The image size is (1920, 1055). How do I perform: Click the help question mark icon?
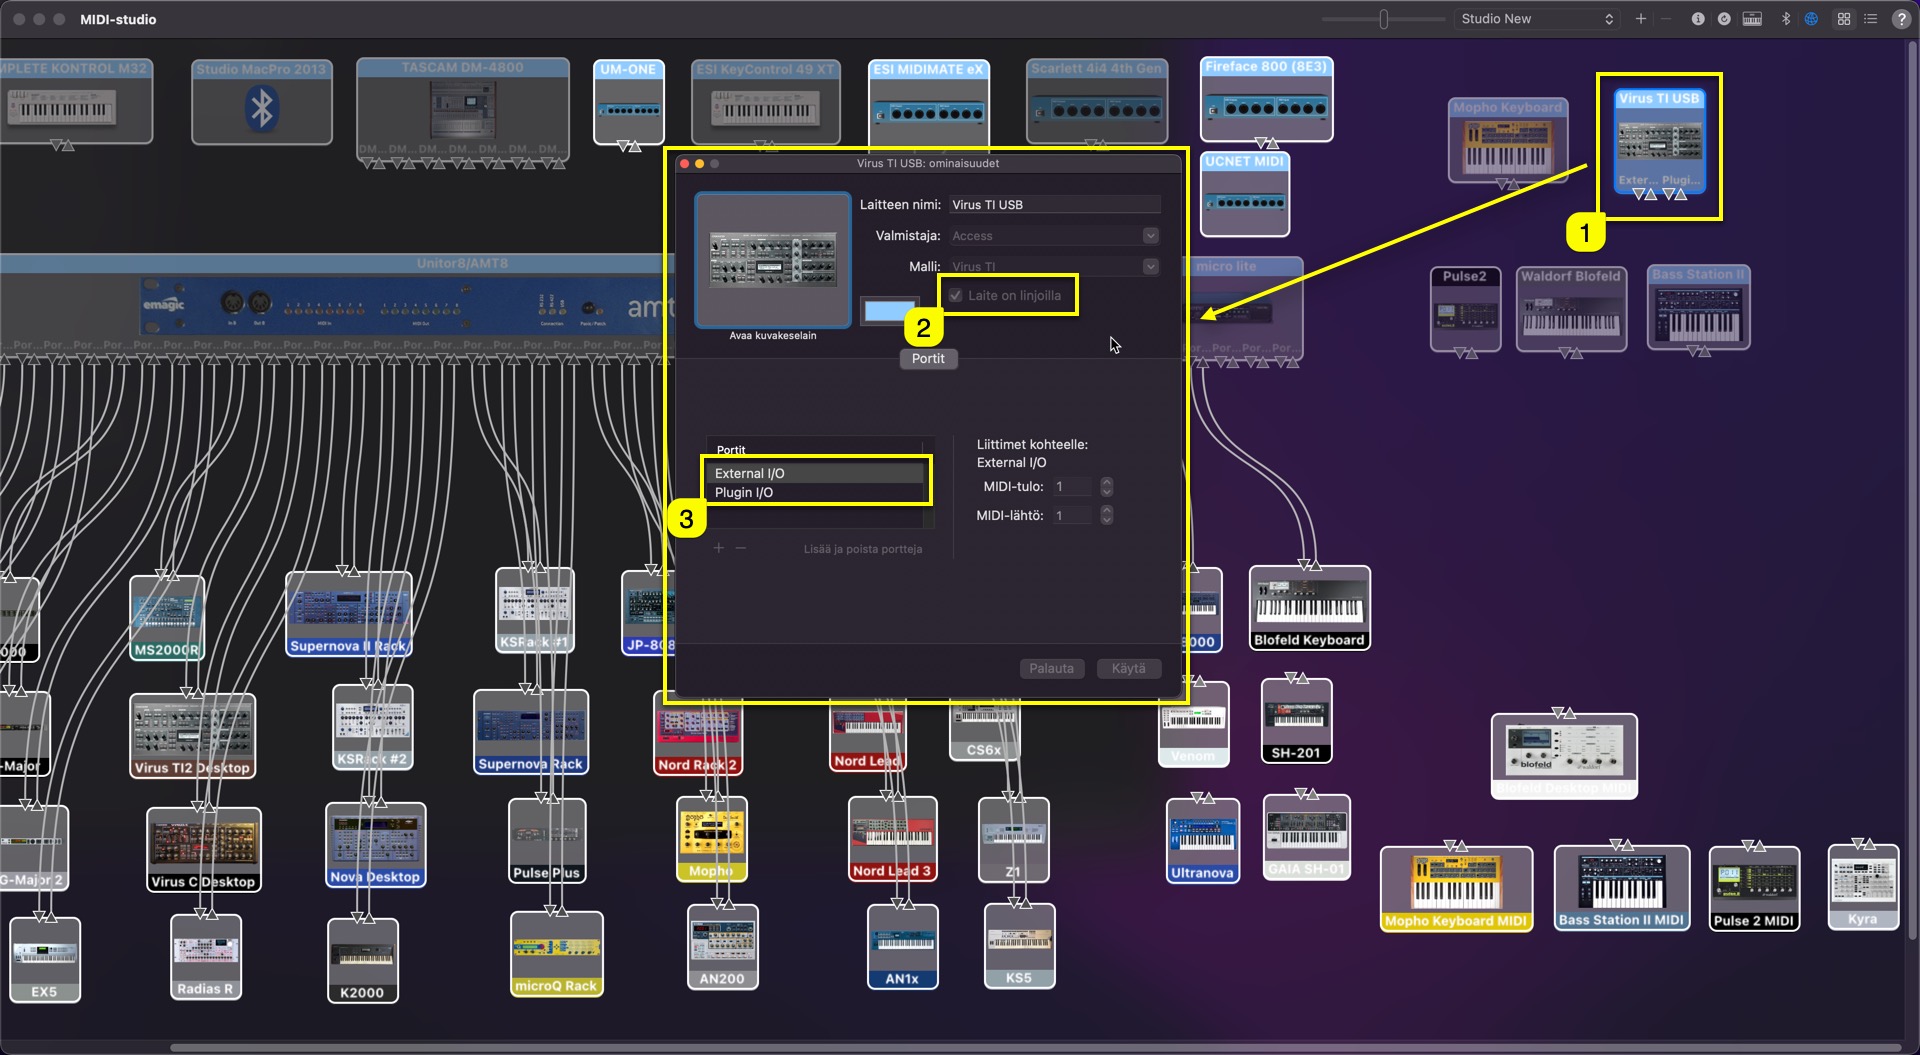(1901, 19)
